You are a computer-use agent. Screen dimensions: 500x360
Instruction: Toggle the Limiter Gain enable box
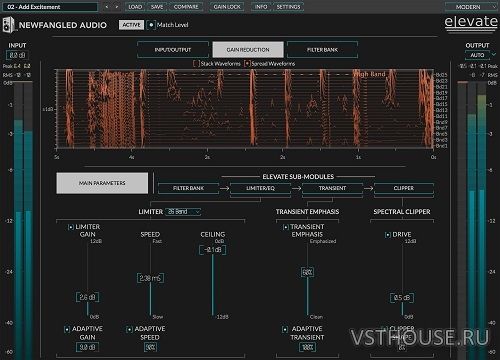coord(71,227)
